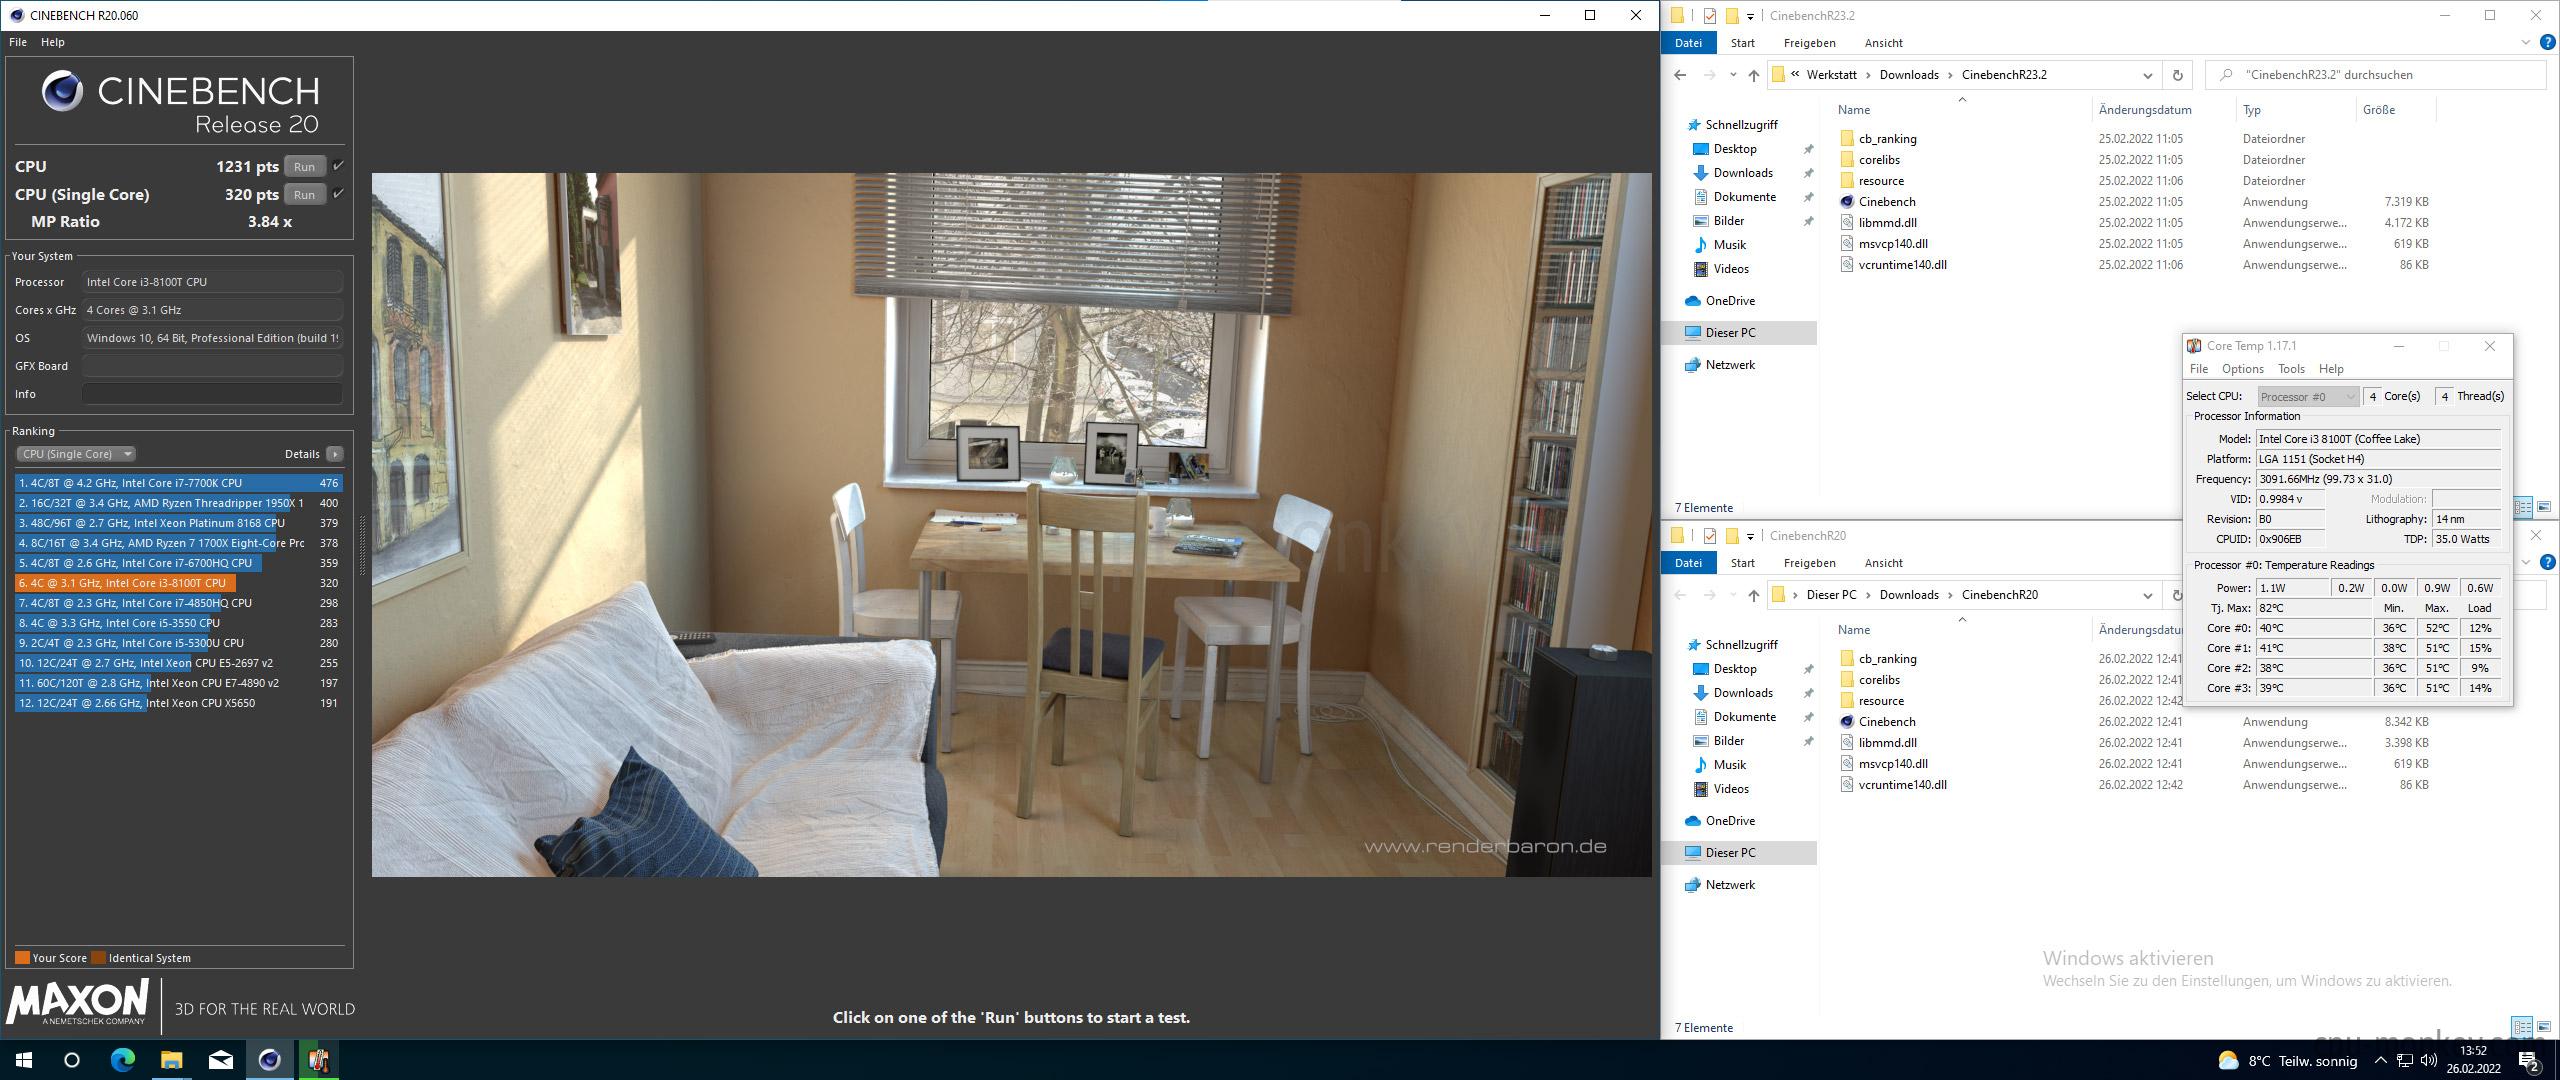Click the GFX Board field
The width and height of the screenshot is (2560, 1080).
coord(212,366)
